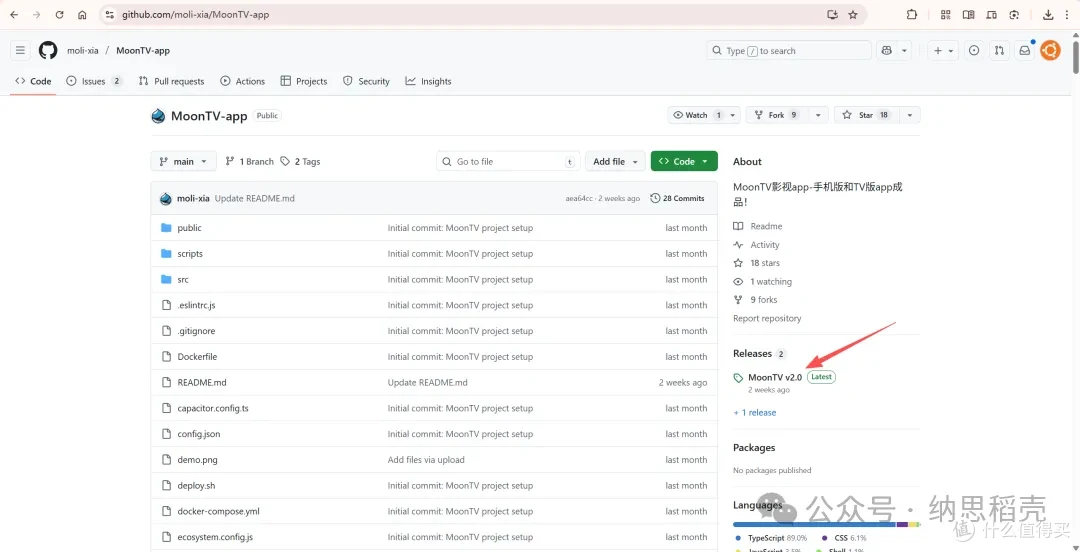Go to GitHub homepage via Octocat logo

[48, 50]
